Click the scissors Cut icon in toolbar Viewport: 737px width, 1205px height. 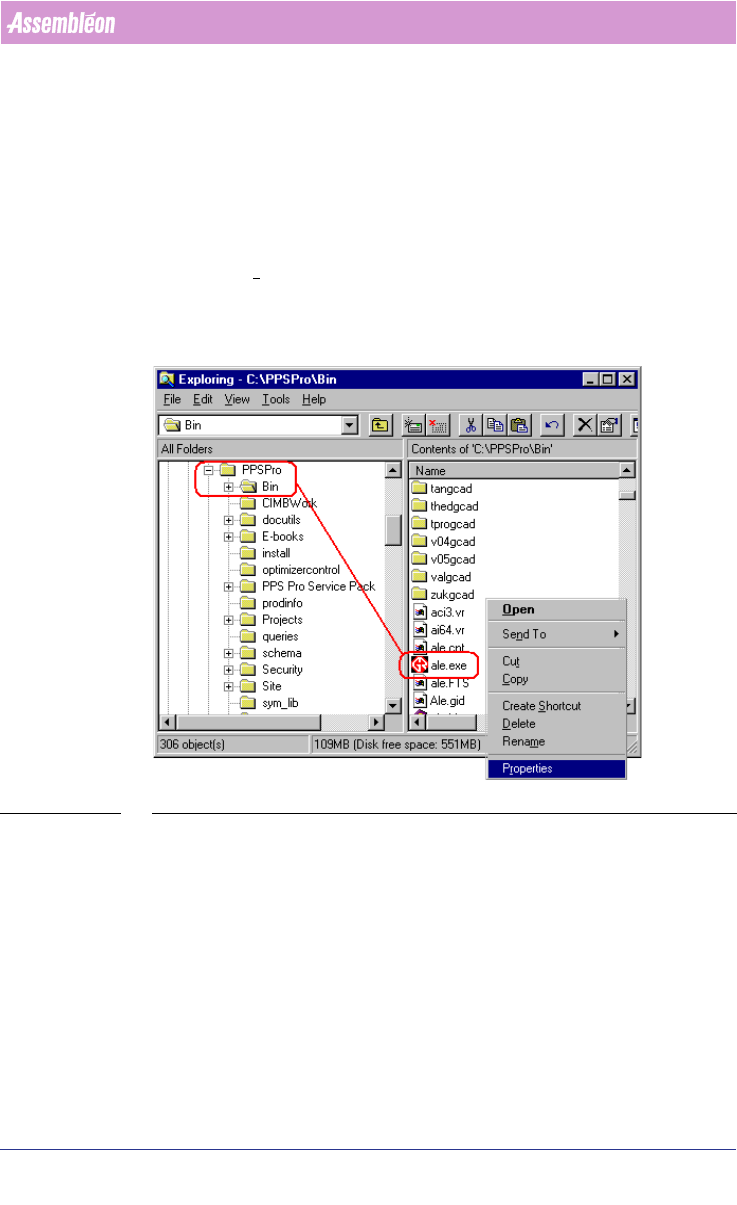click(x=470, y=425)
